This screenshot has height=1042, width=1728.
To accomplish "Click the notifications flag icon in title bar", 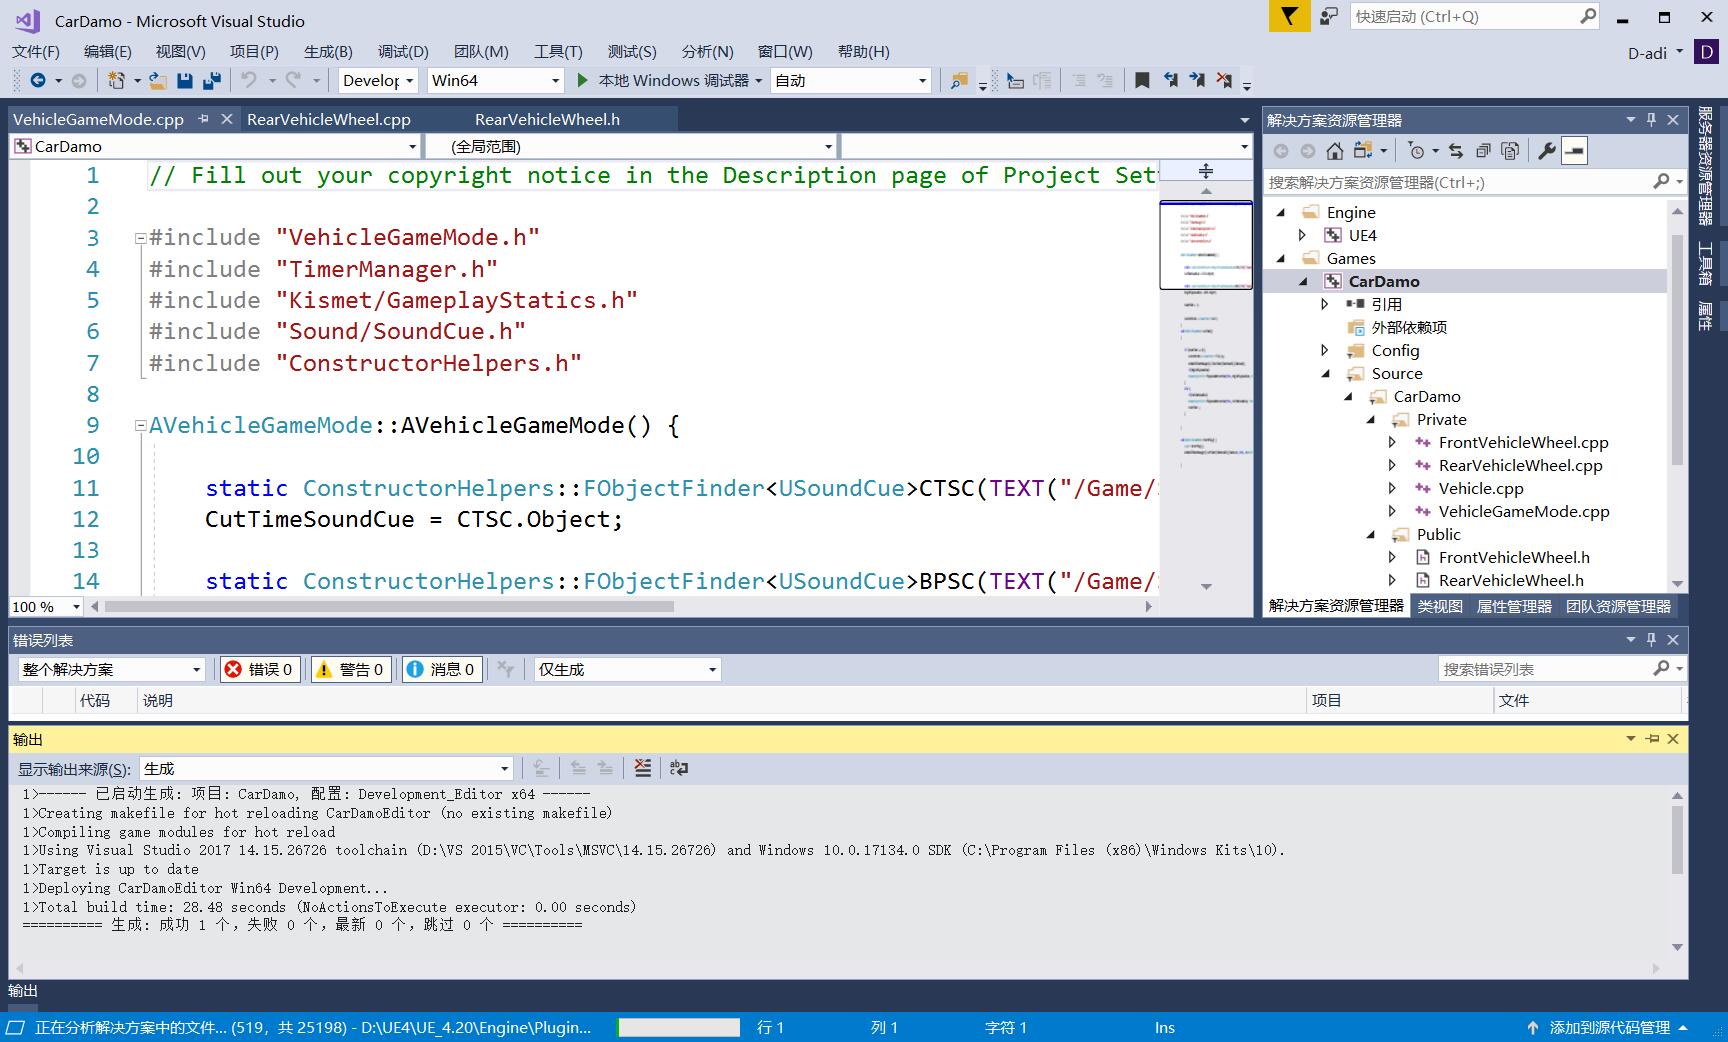I will [x=1290, y=16].
